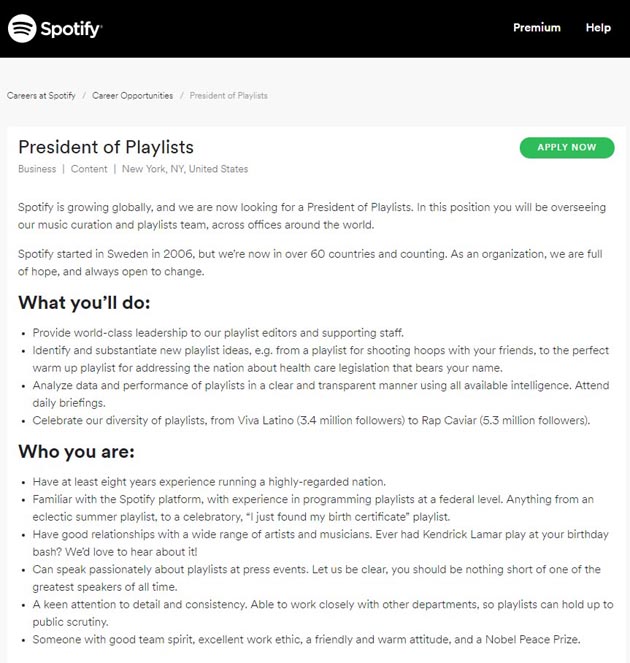Go to Careers at Spotify breadcrumb

41,96
